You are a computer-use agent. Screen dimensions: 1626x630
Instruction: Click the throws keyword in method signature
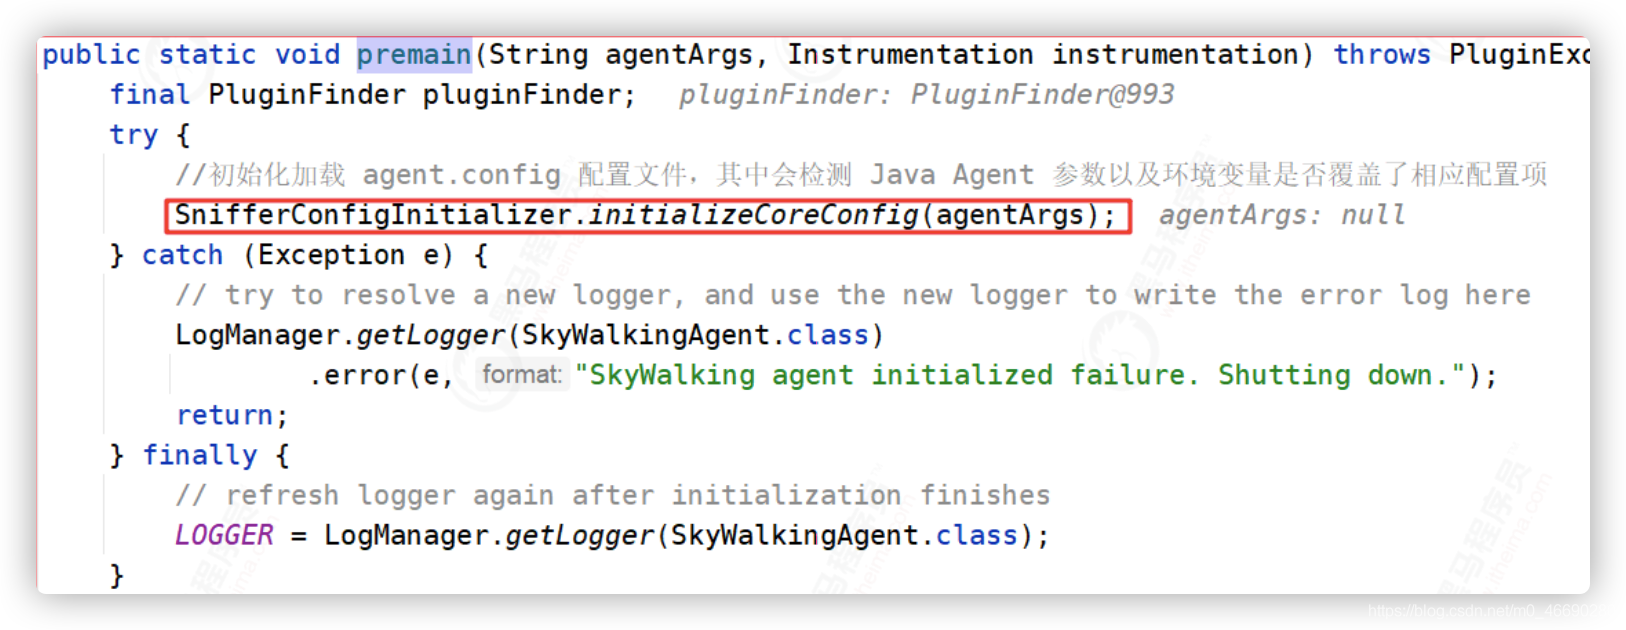coord(1382,54)
